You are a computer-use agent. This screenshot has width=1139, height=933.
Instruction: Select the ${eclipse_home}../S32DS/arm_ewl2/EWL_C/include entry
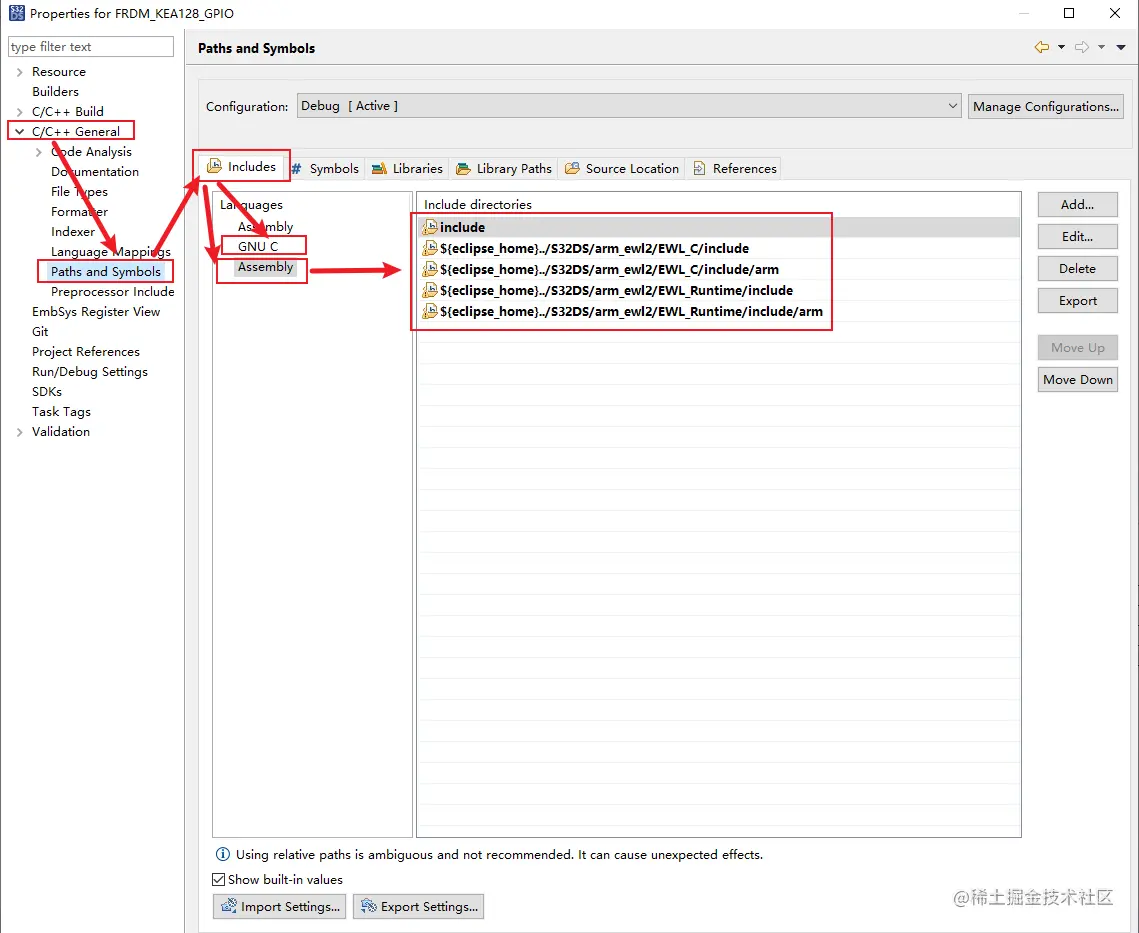[x=719, y=249]
